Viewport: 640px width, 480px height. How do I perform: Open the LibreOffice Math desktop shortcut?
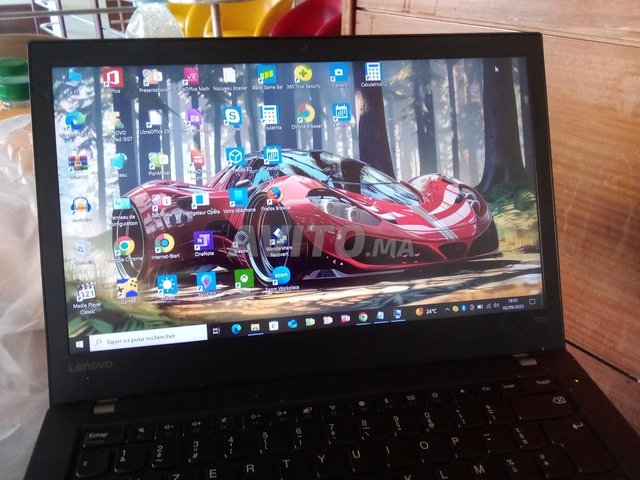pyautogui.click(x=191, y=79)
